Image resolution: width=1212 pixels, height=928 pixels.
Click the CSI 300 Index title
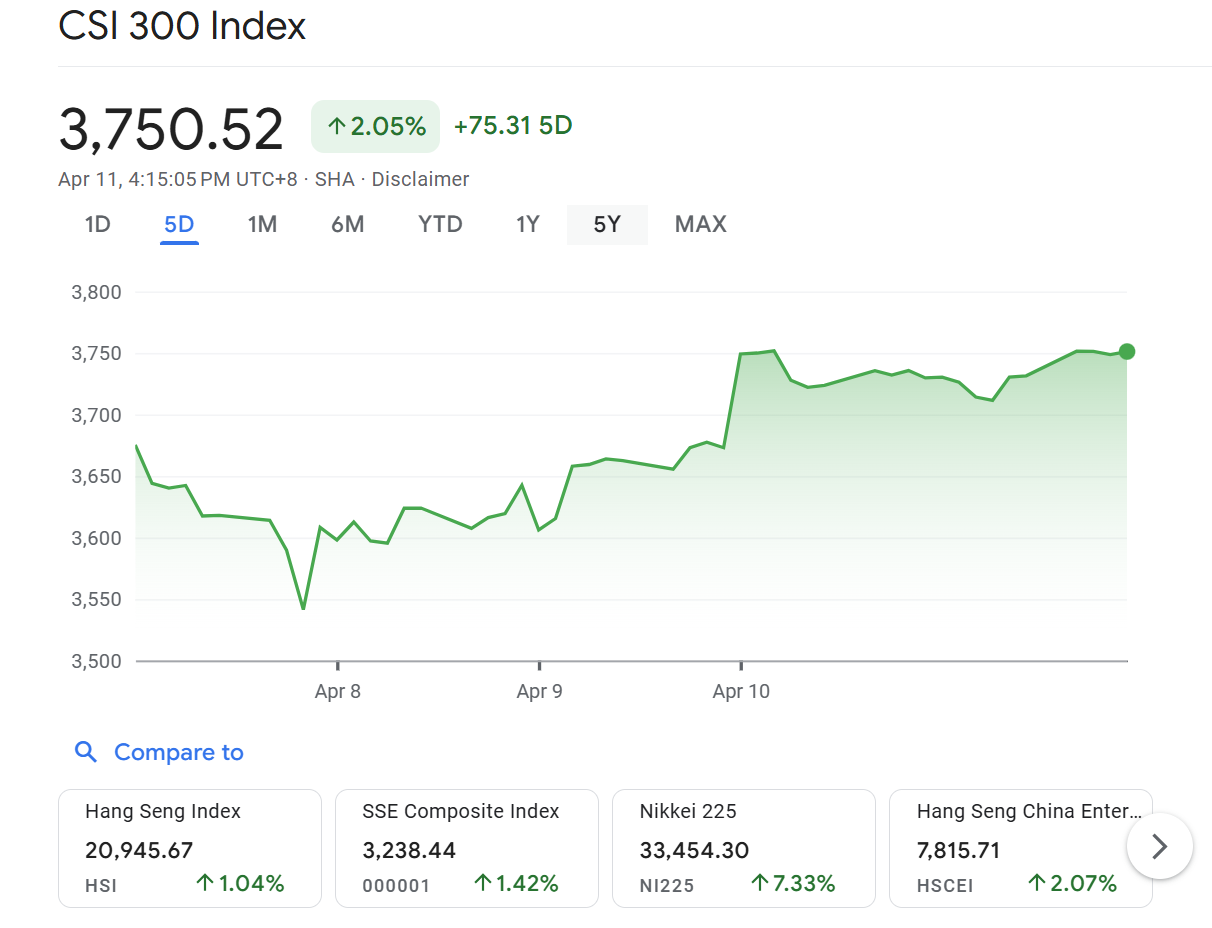[x=182, y=26]
